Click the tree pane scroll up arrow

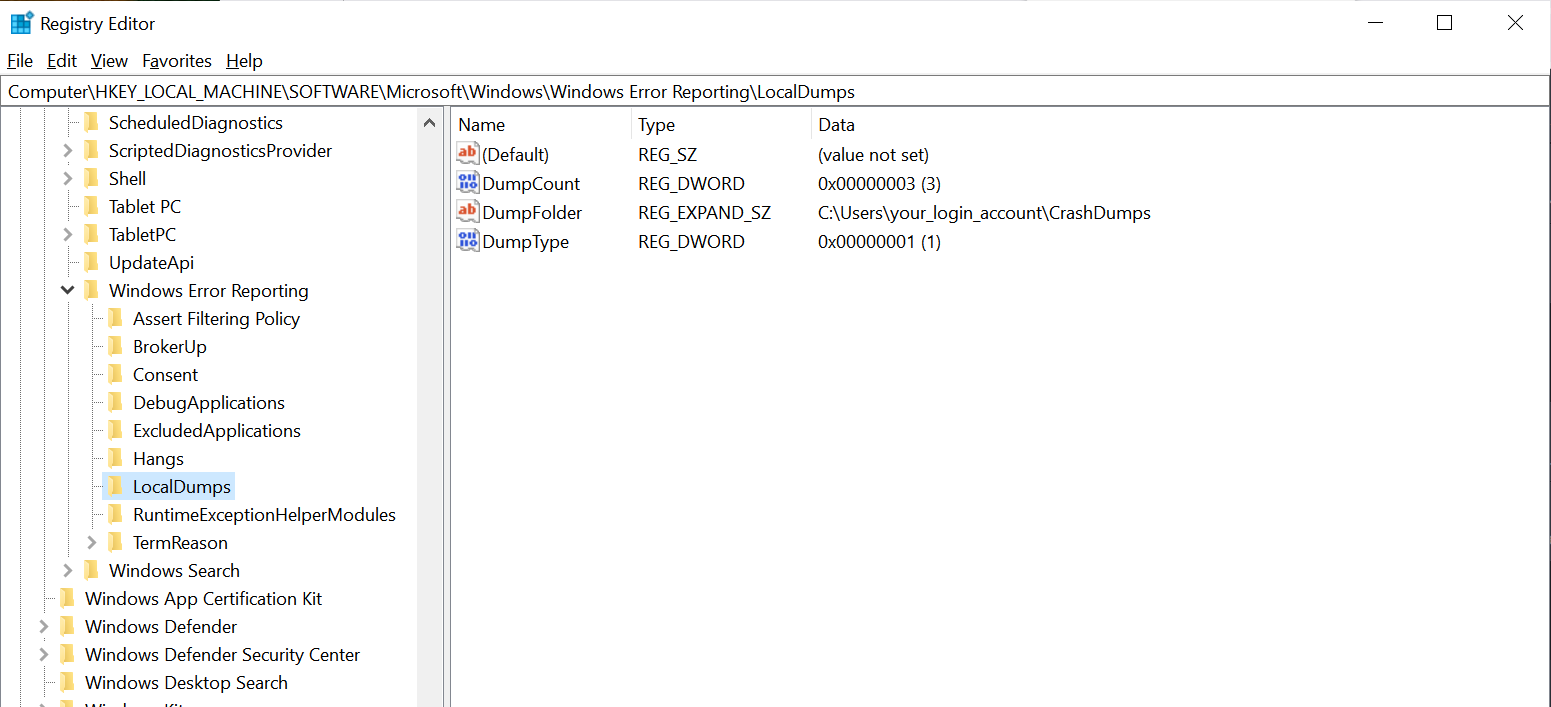(x=430, y=124)
